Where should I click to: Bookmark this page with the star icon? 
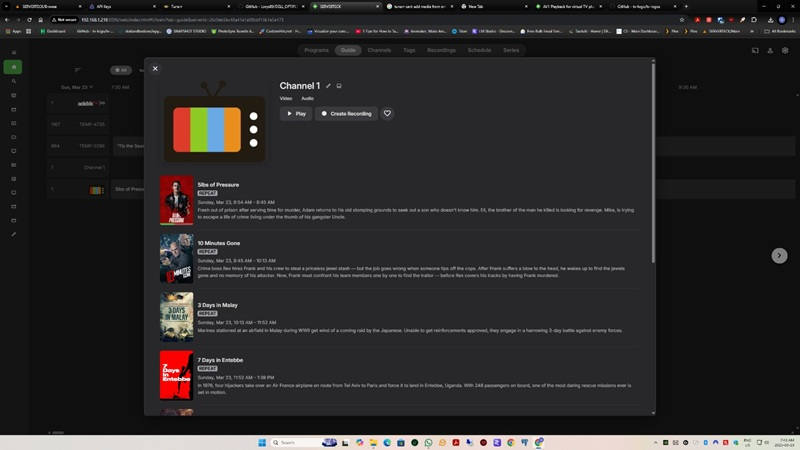682,20
